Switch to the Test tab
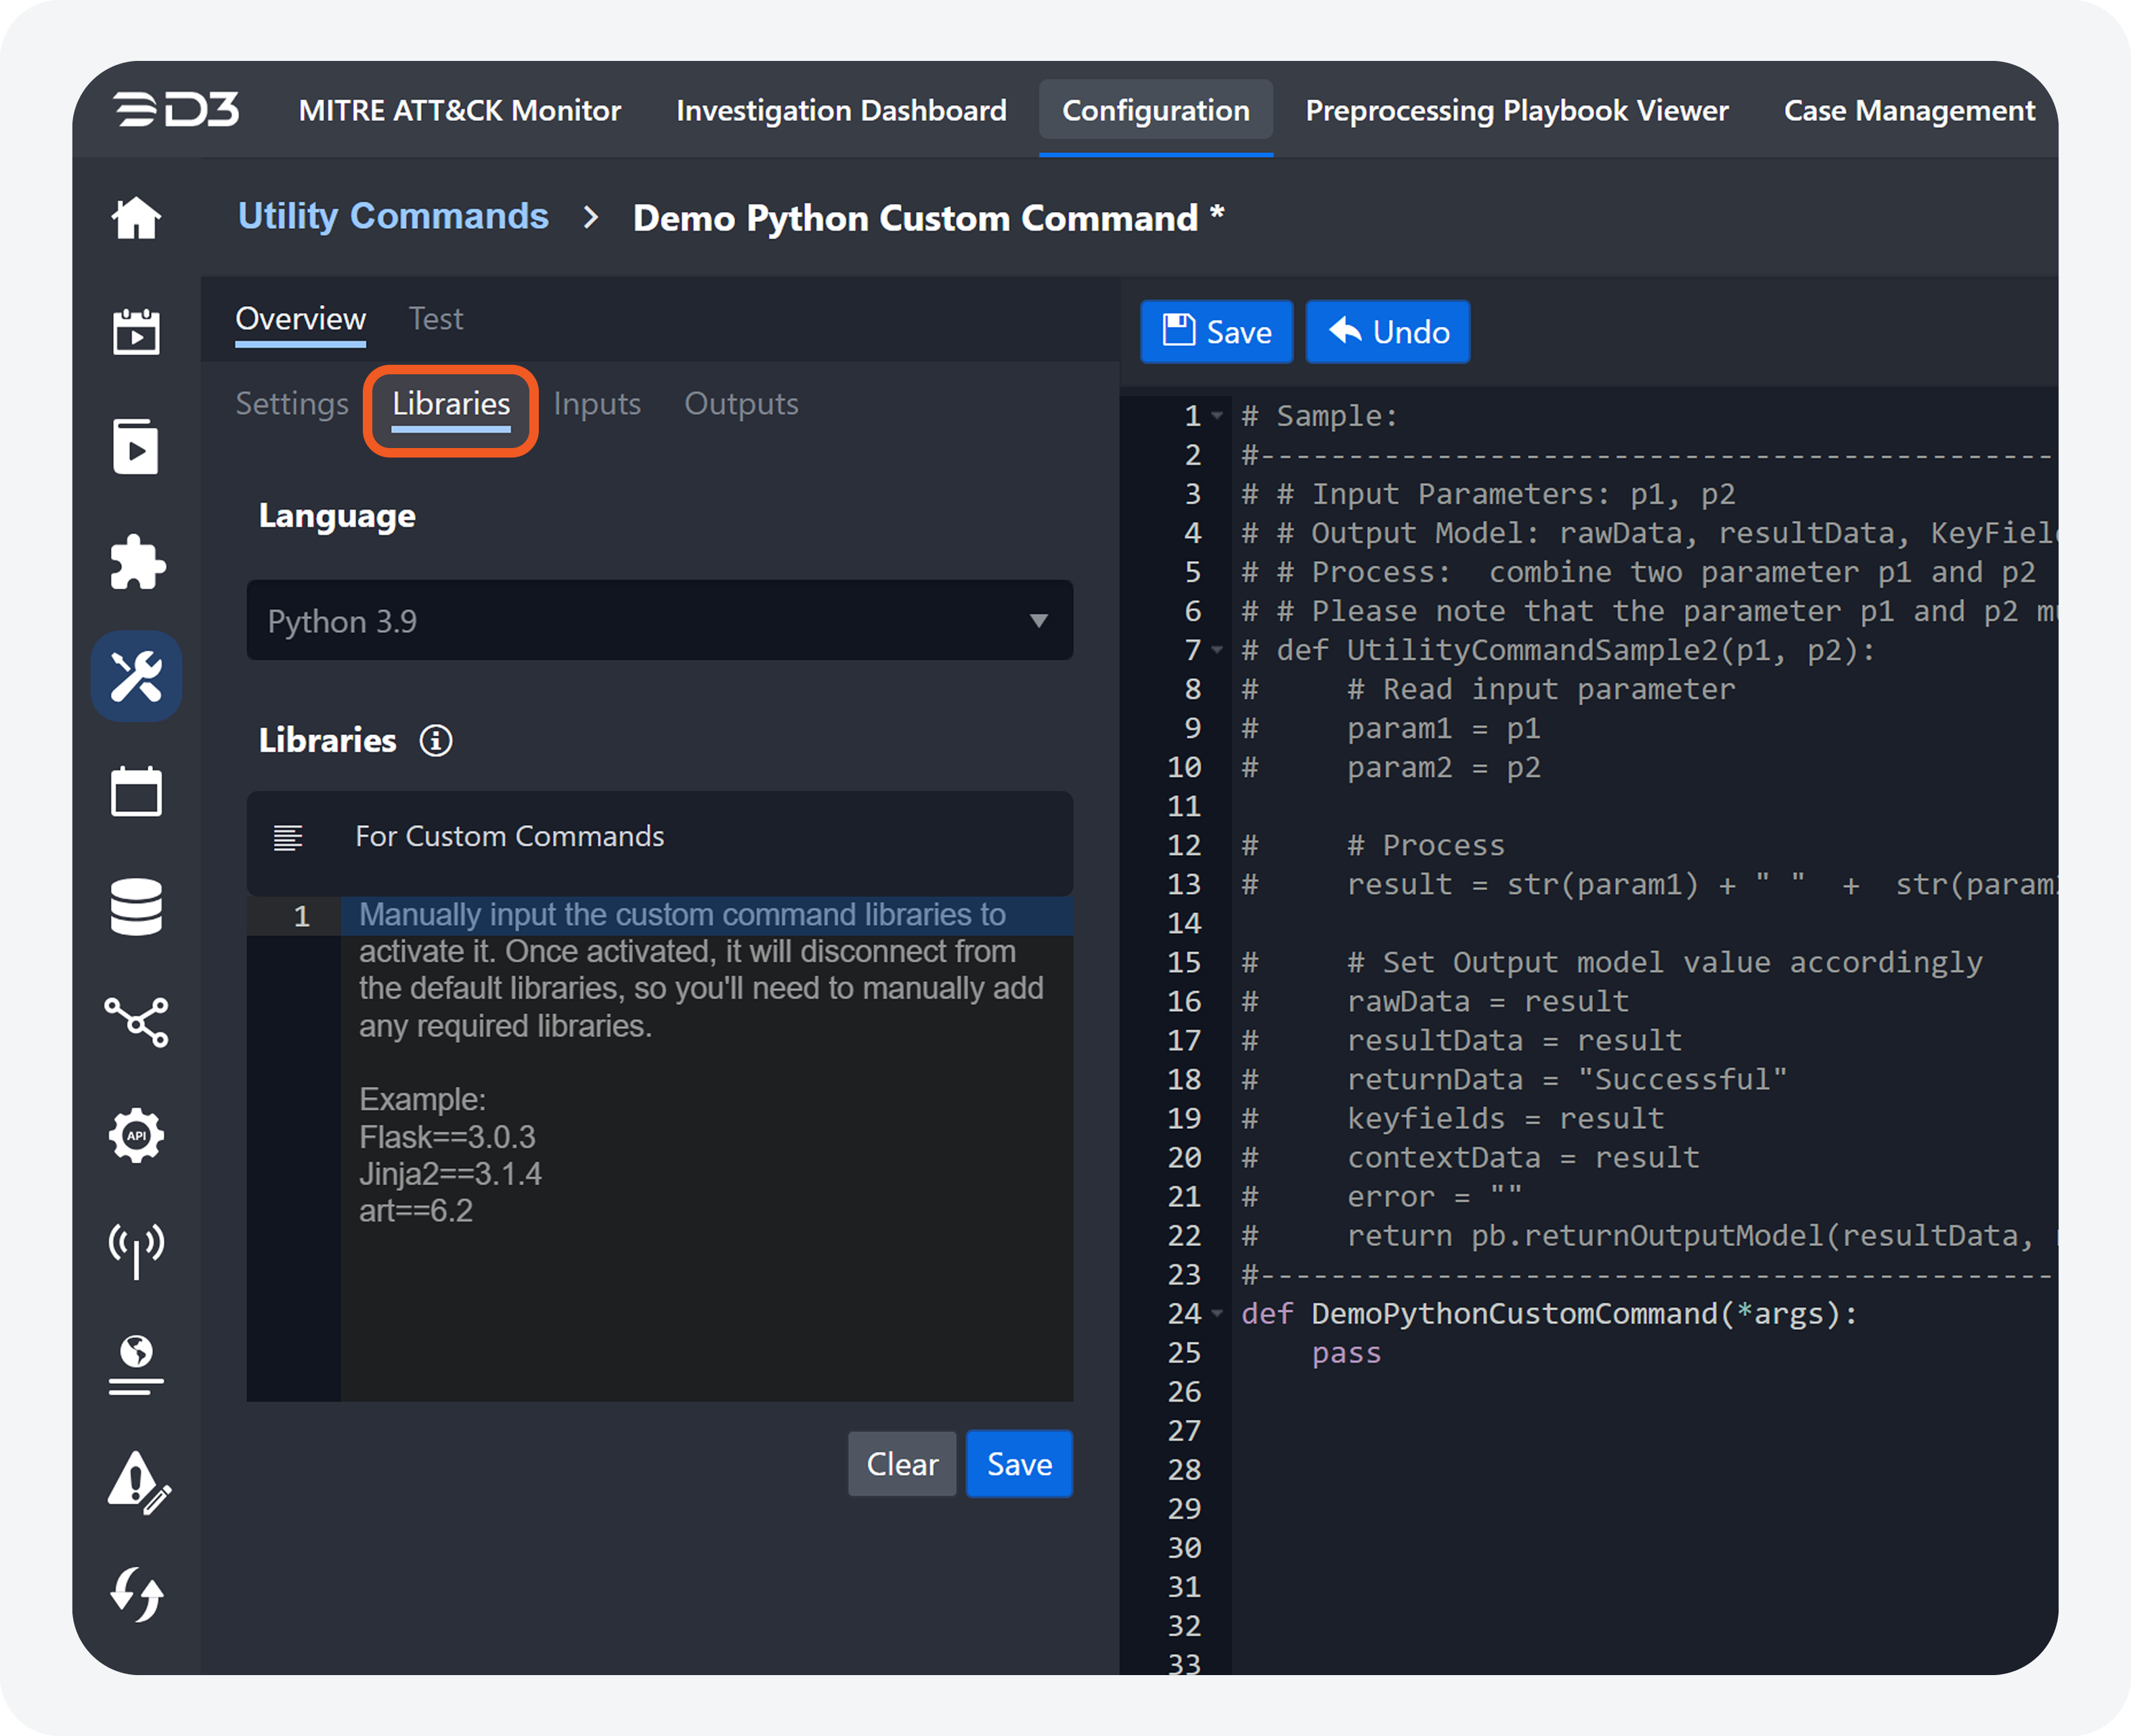The height and width of the screenshot is (1736, 2131). click(x=436, y=319)
